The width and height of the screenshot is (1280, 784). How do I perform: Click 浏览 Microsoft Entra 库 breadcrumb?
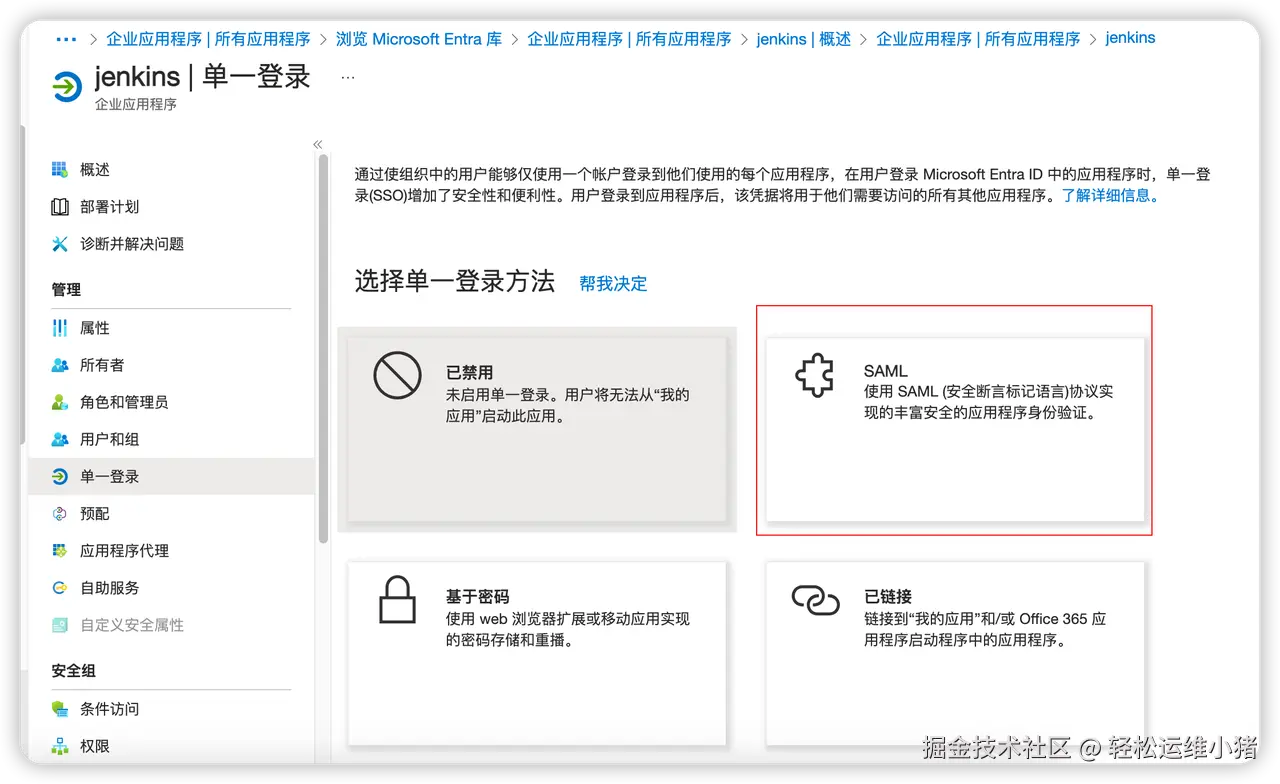(419, 39)
